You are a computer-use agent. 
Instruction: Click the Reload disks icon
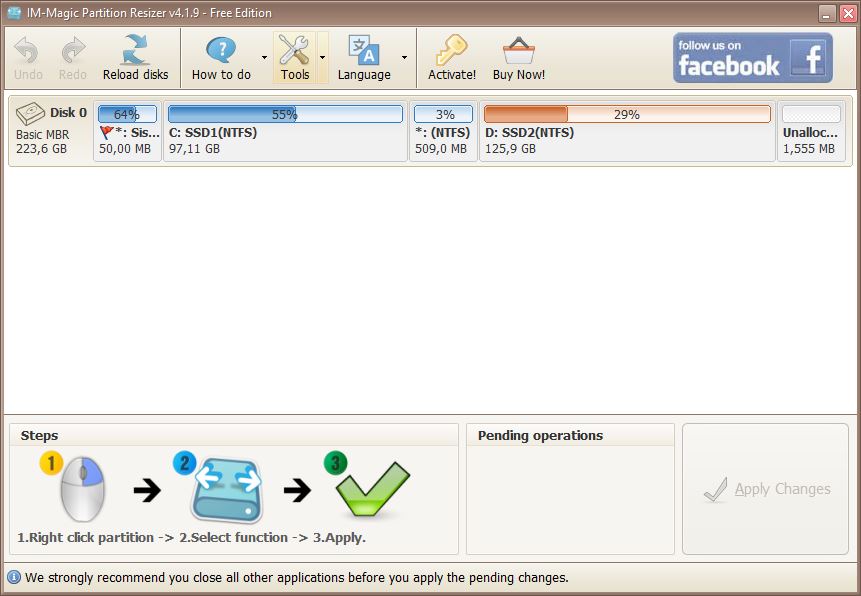click(135, 49)
